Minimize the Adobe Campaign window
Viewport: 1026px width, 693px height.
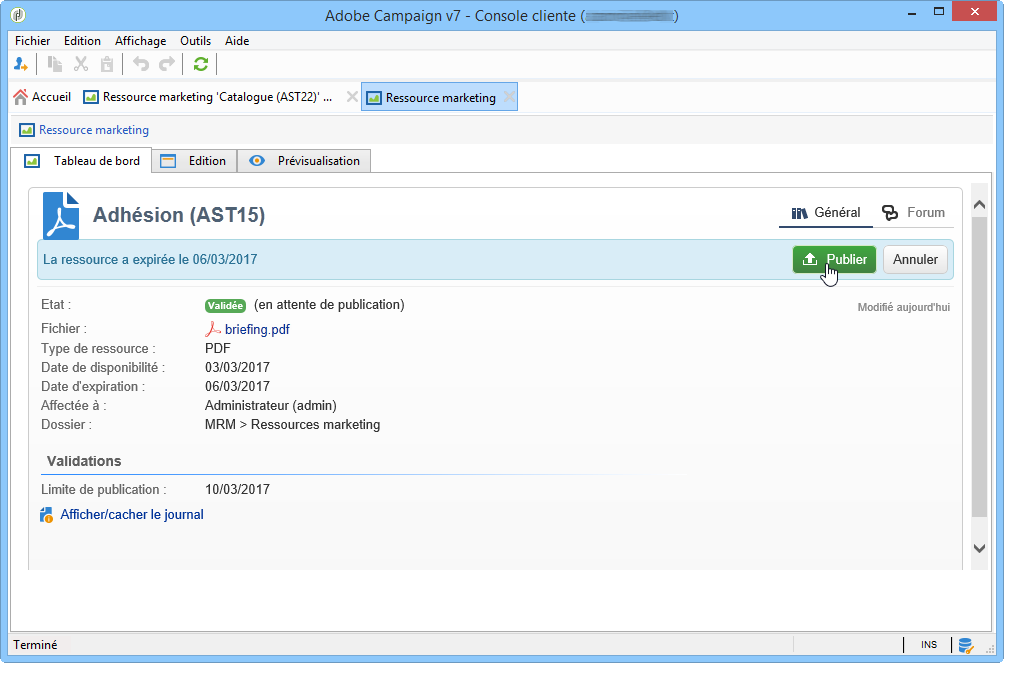coord(911,12)
